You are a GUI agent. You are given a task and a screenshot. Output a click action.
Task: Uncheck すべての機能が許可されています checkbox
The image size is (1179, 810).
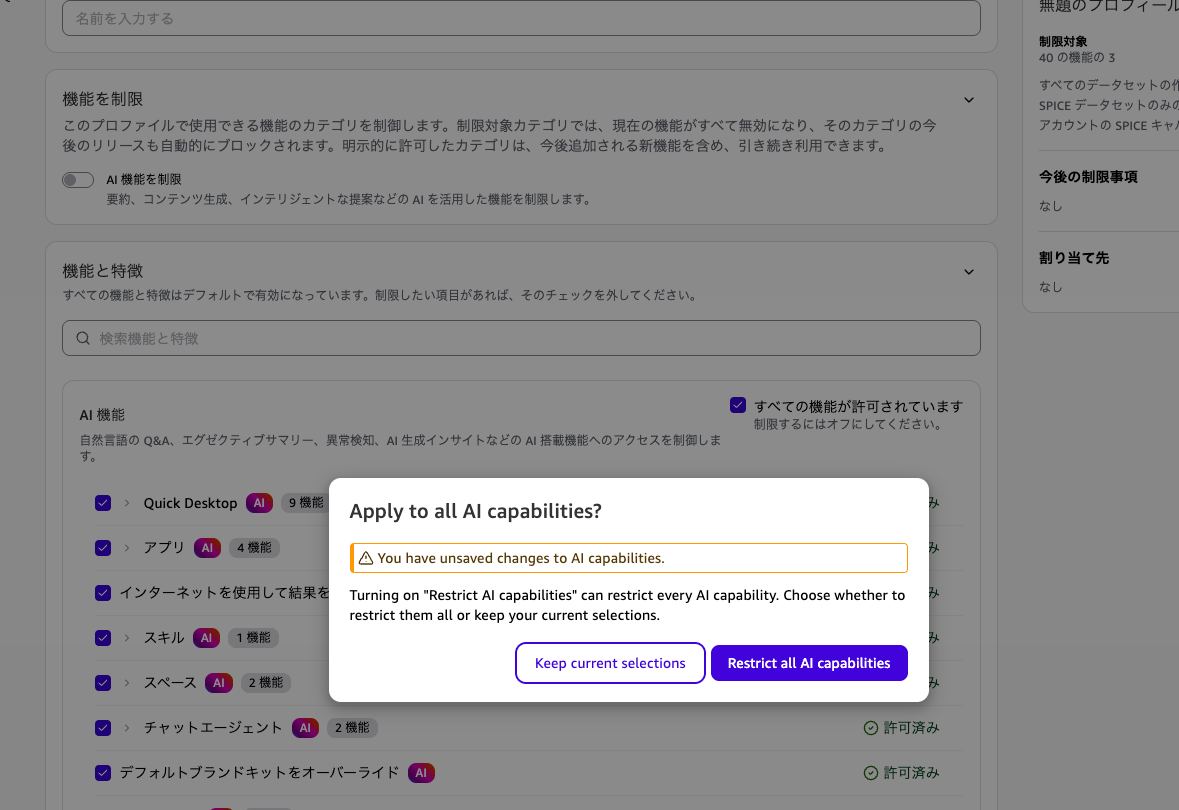[738, 405]
